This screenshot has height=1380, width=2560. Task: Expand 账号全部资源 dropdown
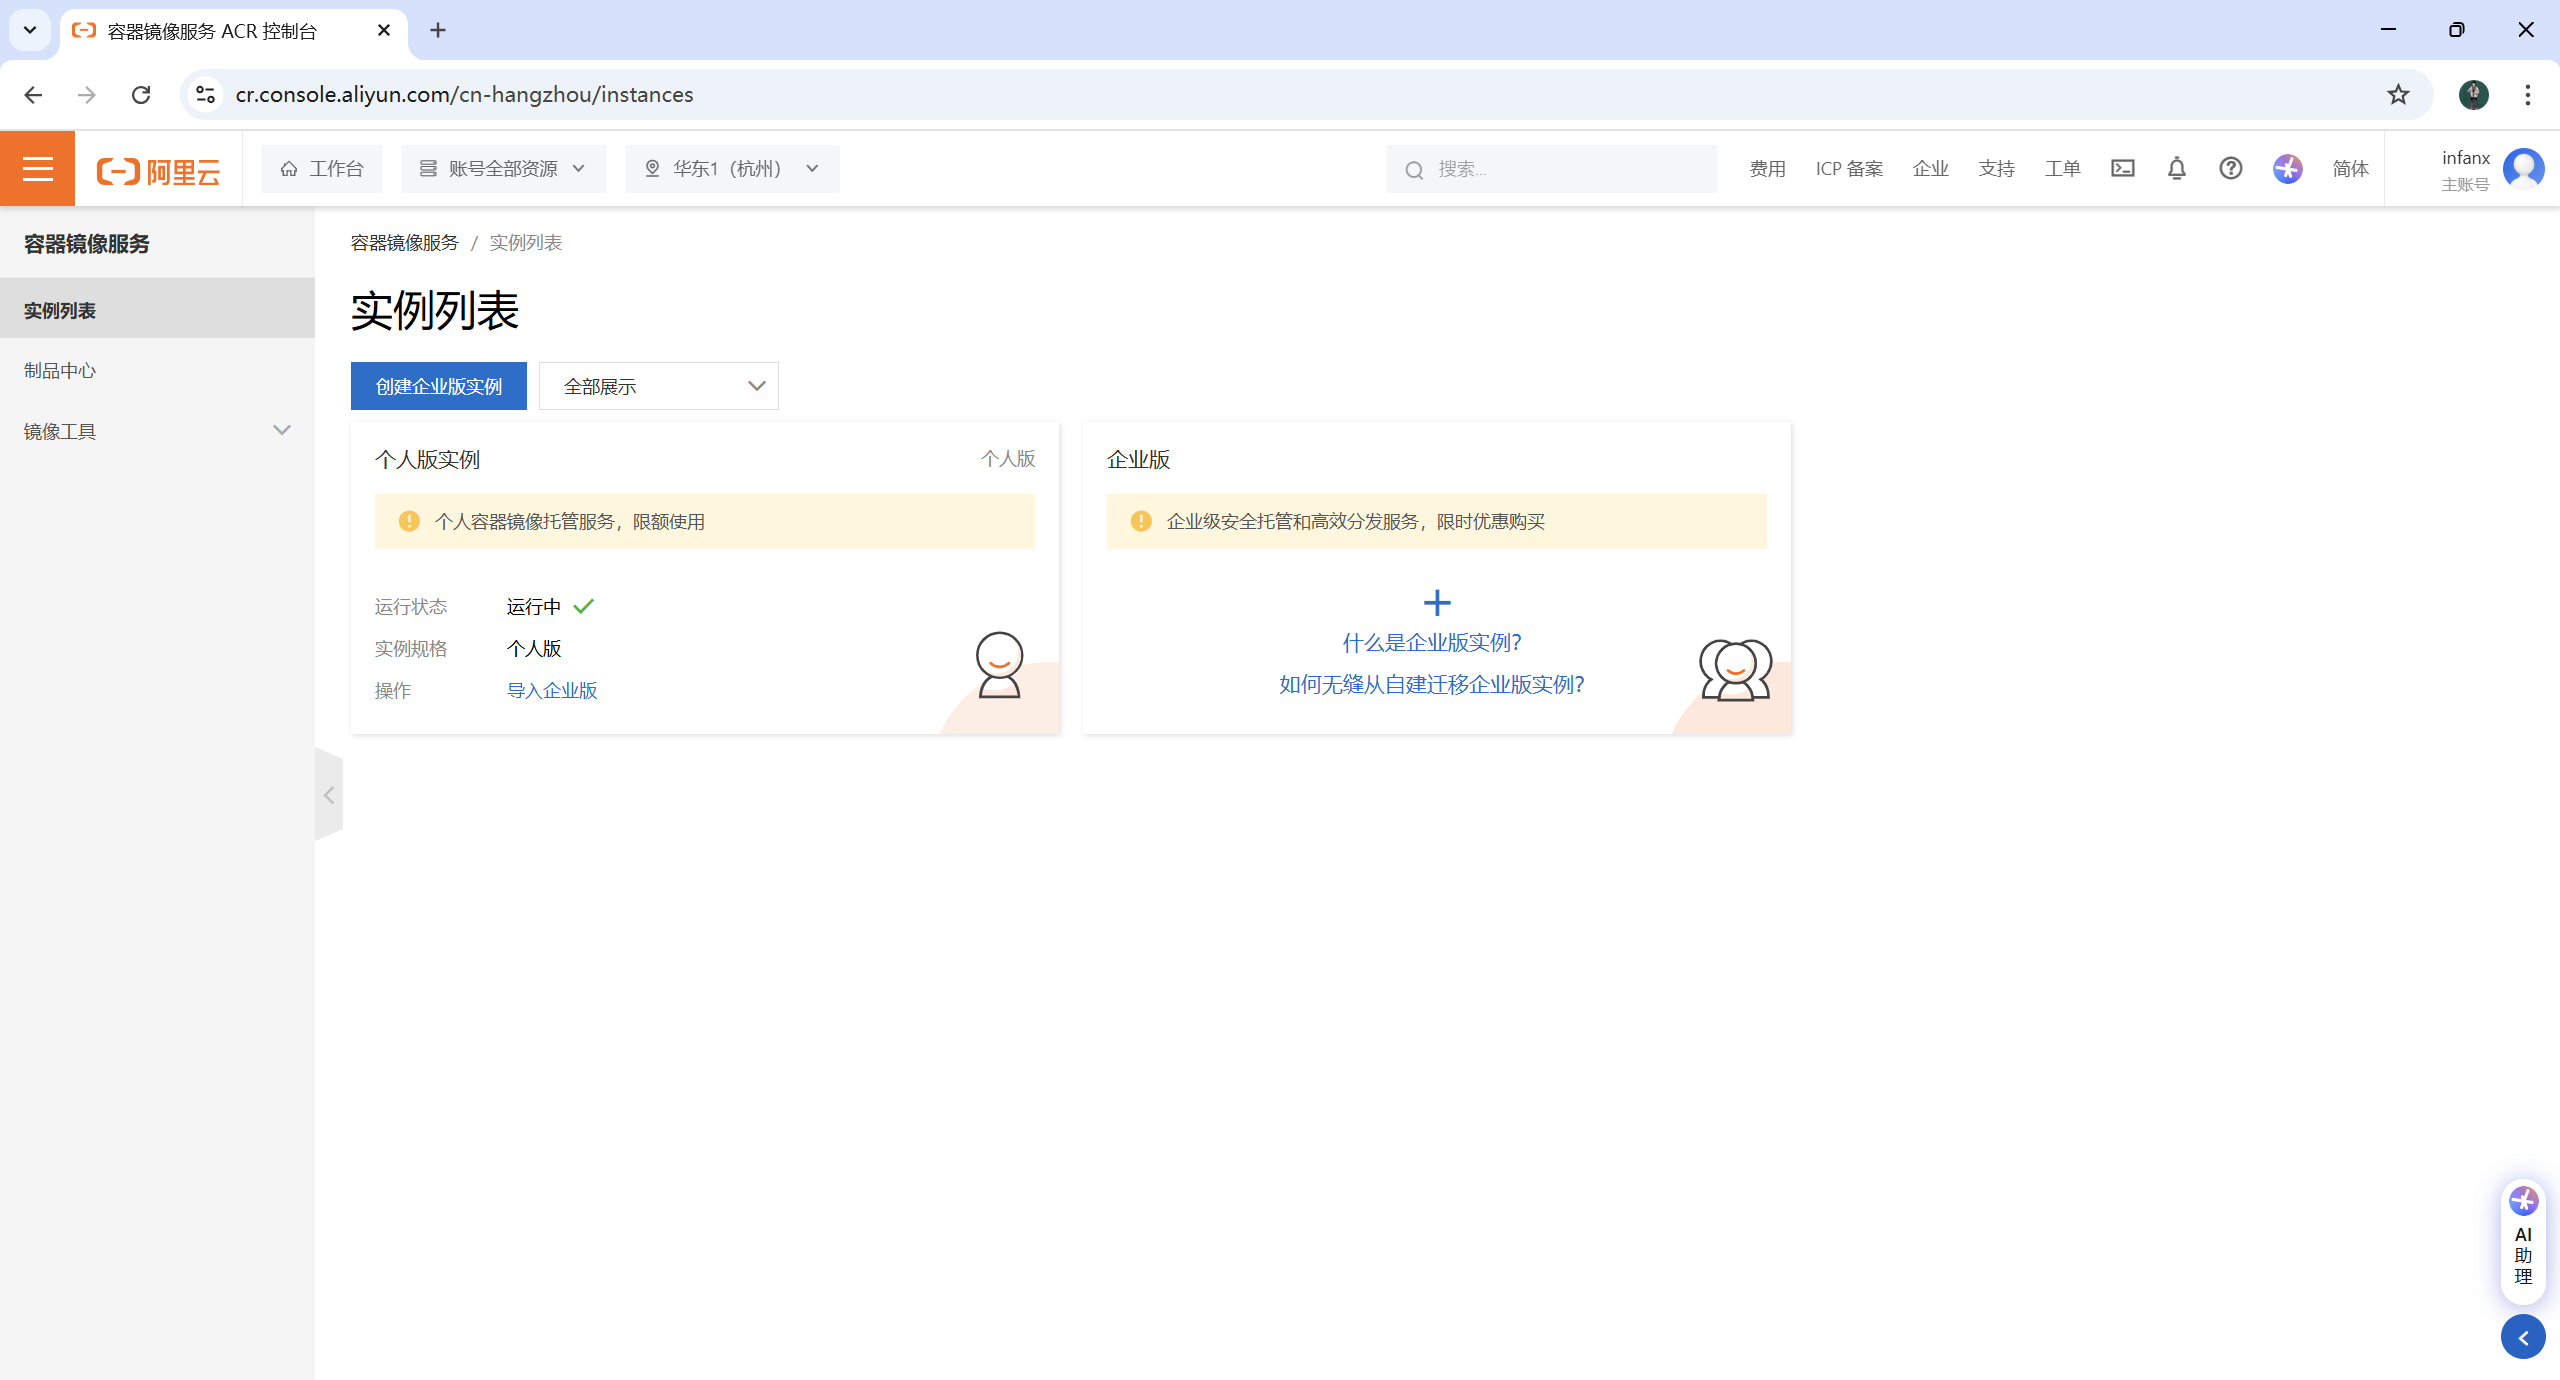tap(503, 169)
